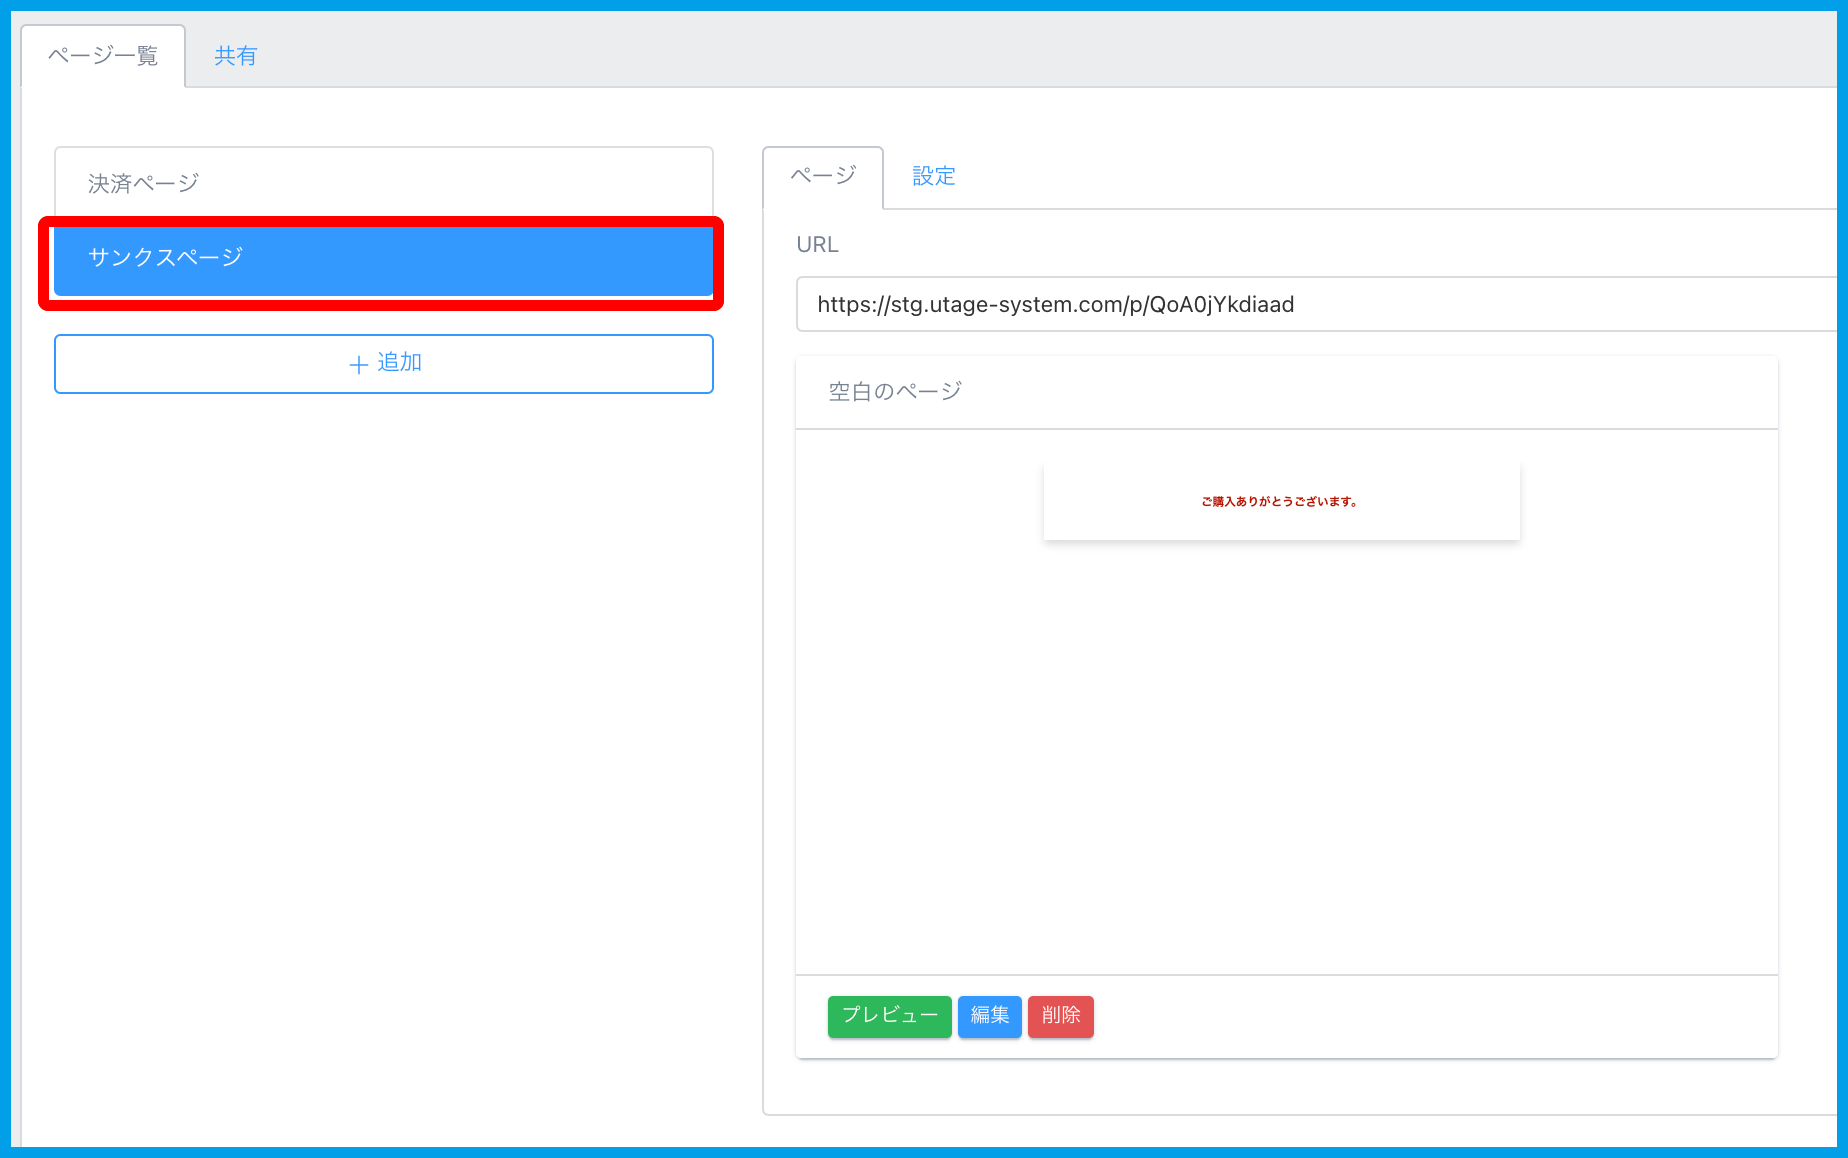This screenshot has width=1848, height=1158.
Task: Click the plus icon beside 追加
Action: tap(358, 365)
